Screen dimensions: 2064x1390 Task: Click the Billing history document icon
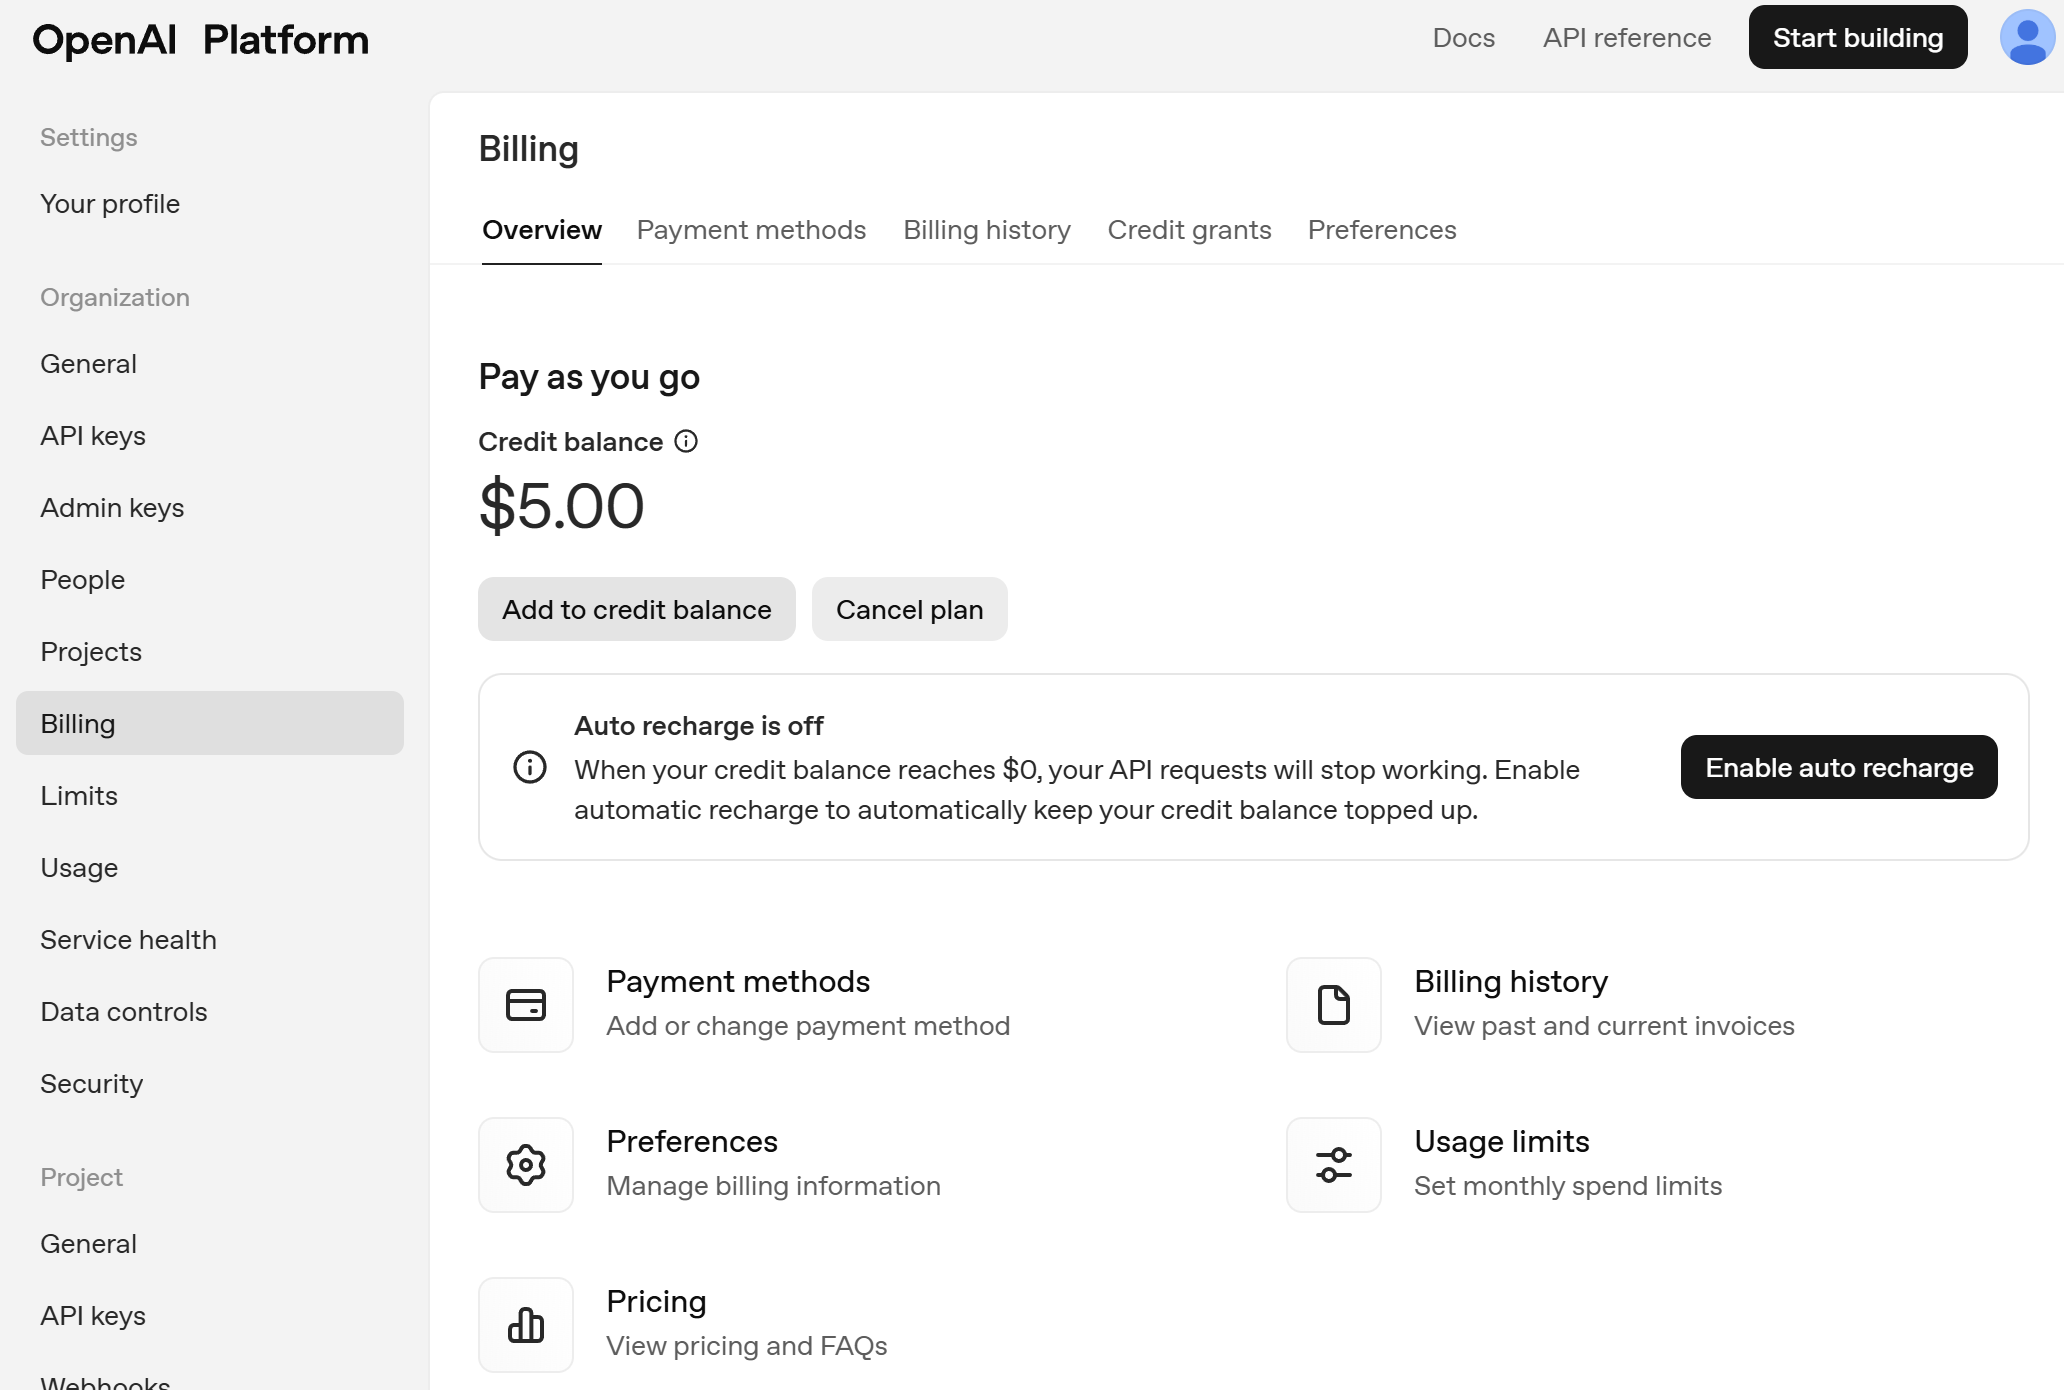coord(1334,1005)
